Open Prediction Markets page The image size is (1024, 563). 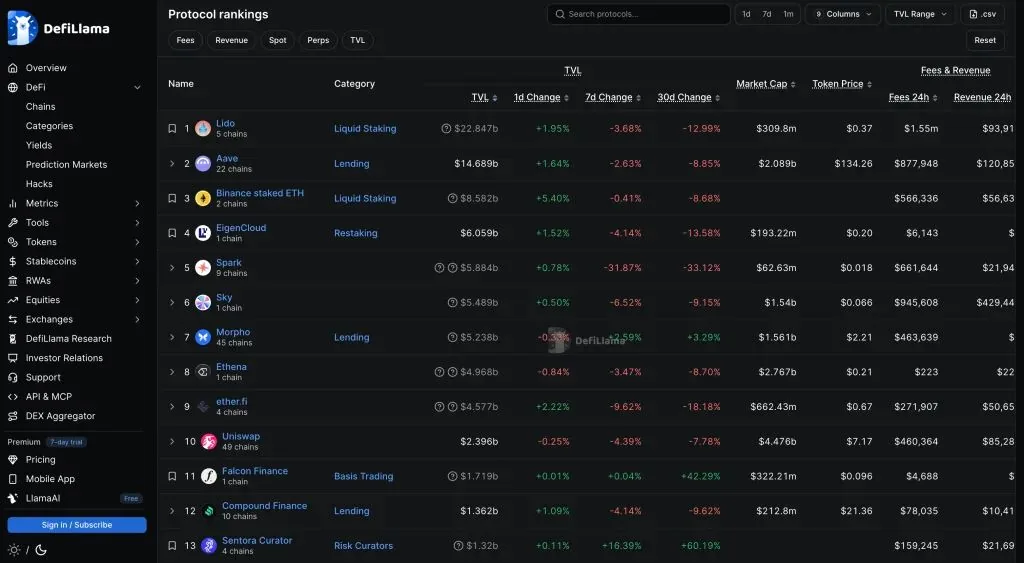66,165
